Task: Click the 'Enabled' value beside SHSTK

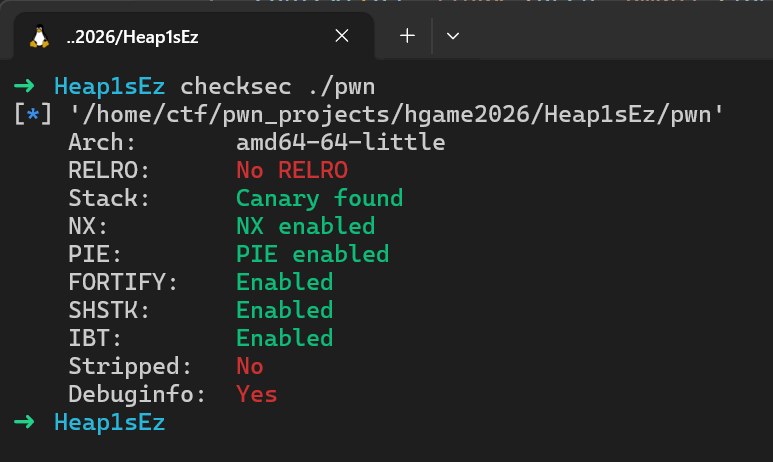Action: click(284, 309)
